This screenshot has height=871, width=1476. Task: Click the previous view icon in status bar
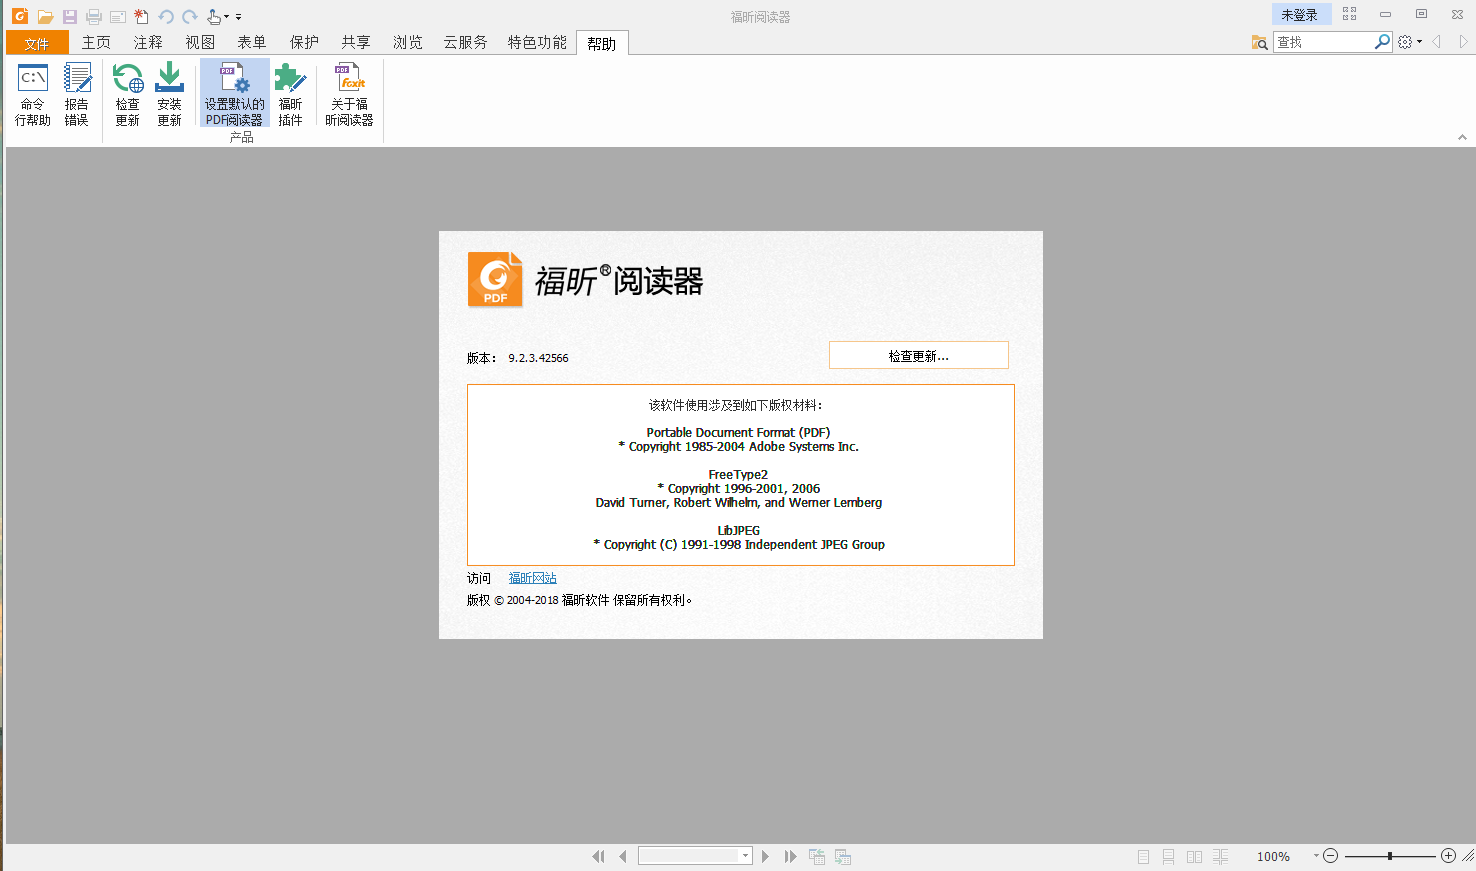pos(817,856)
